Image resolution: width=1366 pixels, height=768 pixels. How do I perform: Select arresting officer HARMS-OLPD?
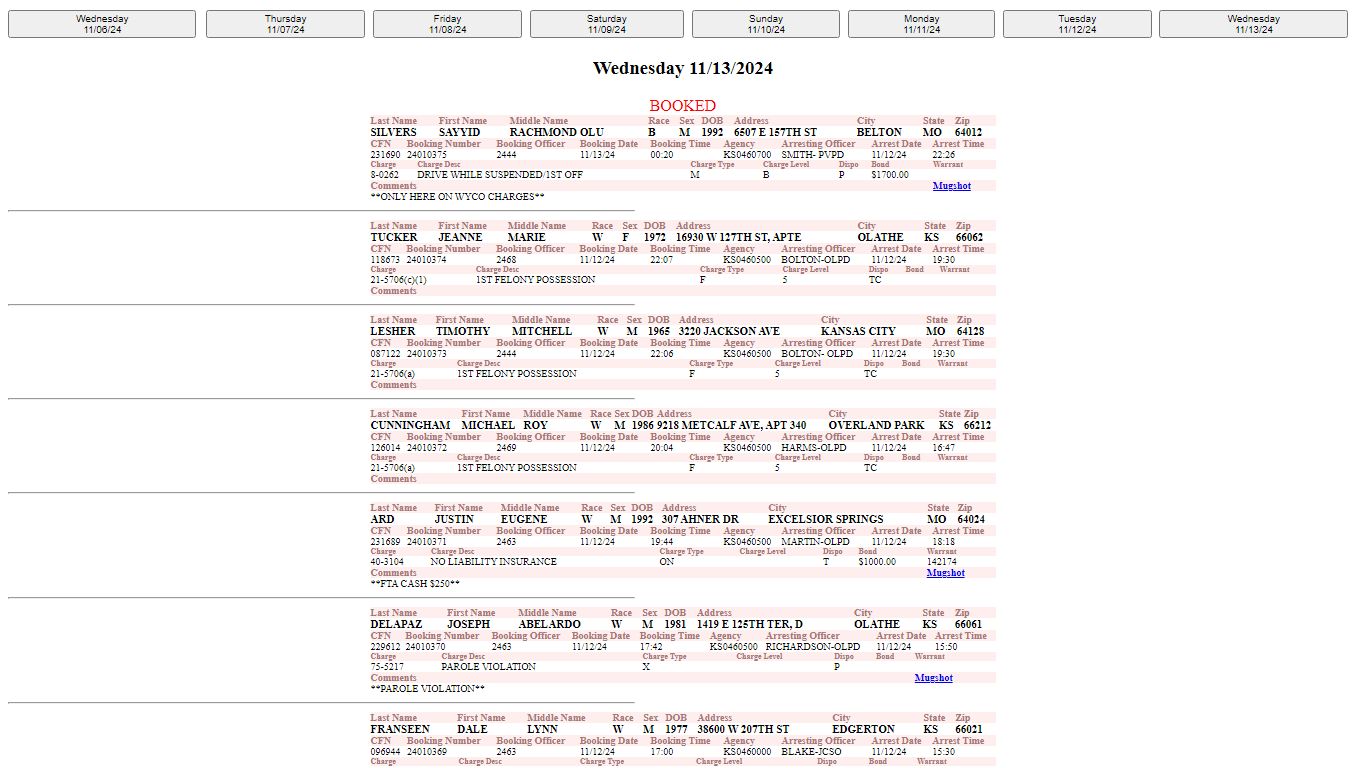tap(814, 448)
